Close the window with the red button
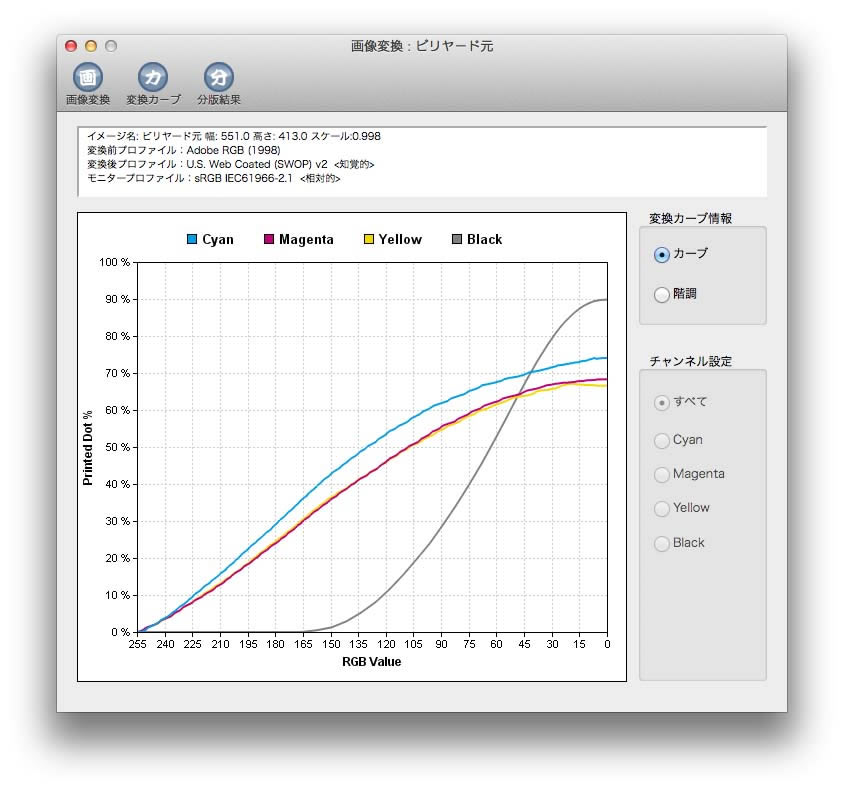The width and height of the screenshot is (844, 791). [x=71, y=46]
